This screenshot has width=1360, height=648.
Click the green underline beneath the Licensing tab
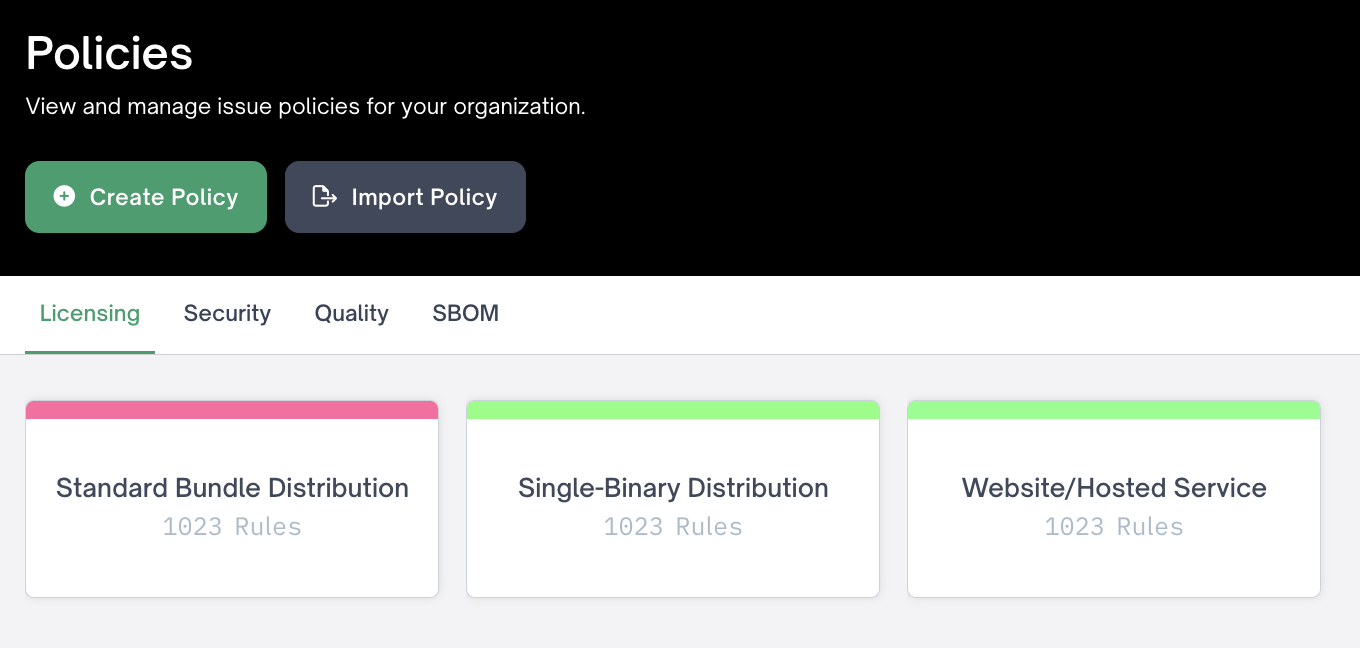click(x=90, y=352)
